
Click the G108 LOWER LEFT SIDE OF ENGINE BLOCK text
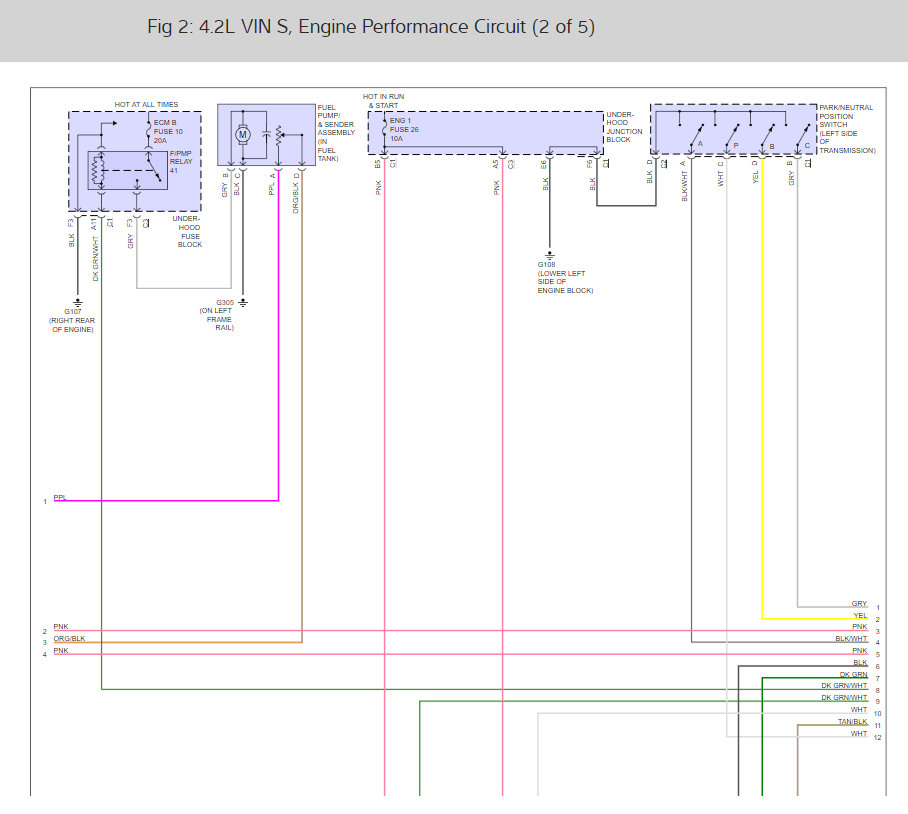(x=565, y=277)
